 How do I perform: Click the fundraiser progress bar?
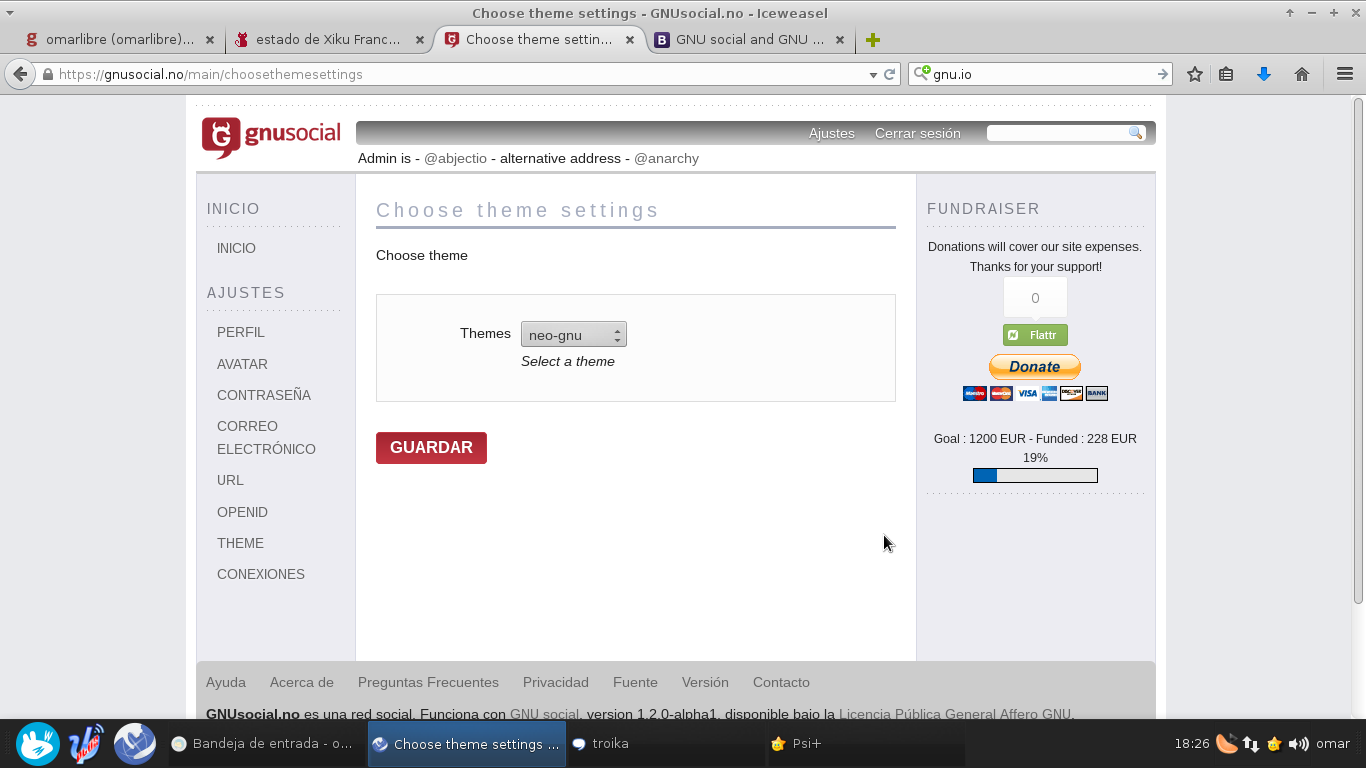pyautogui.click(x=1035, y=475)
